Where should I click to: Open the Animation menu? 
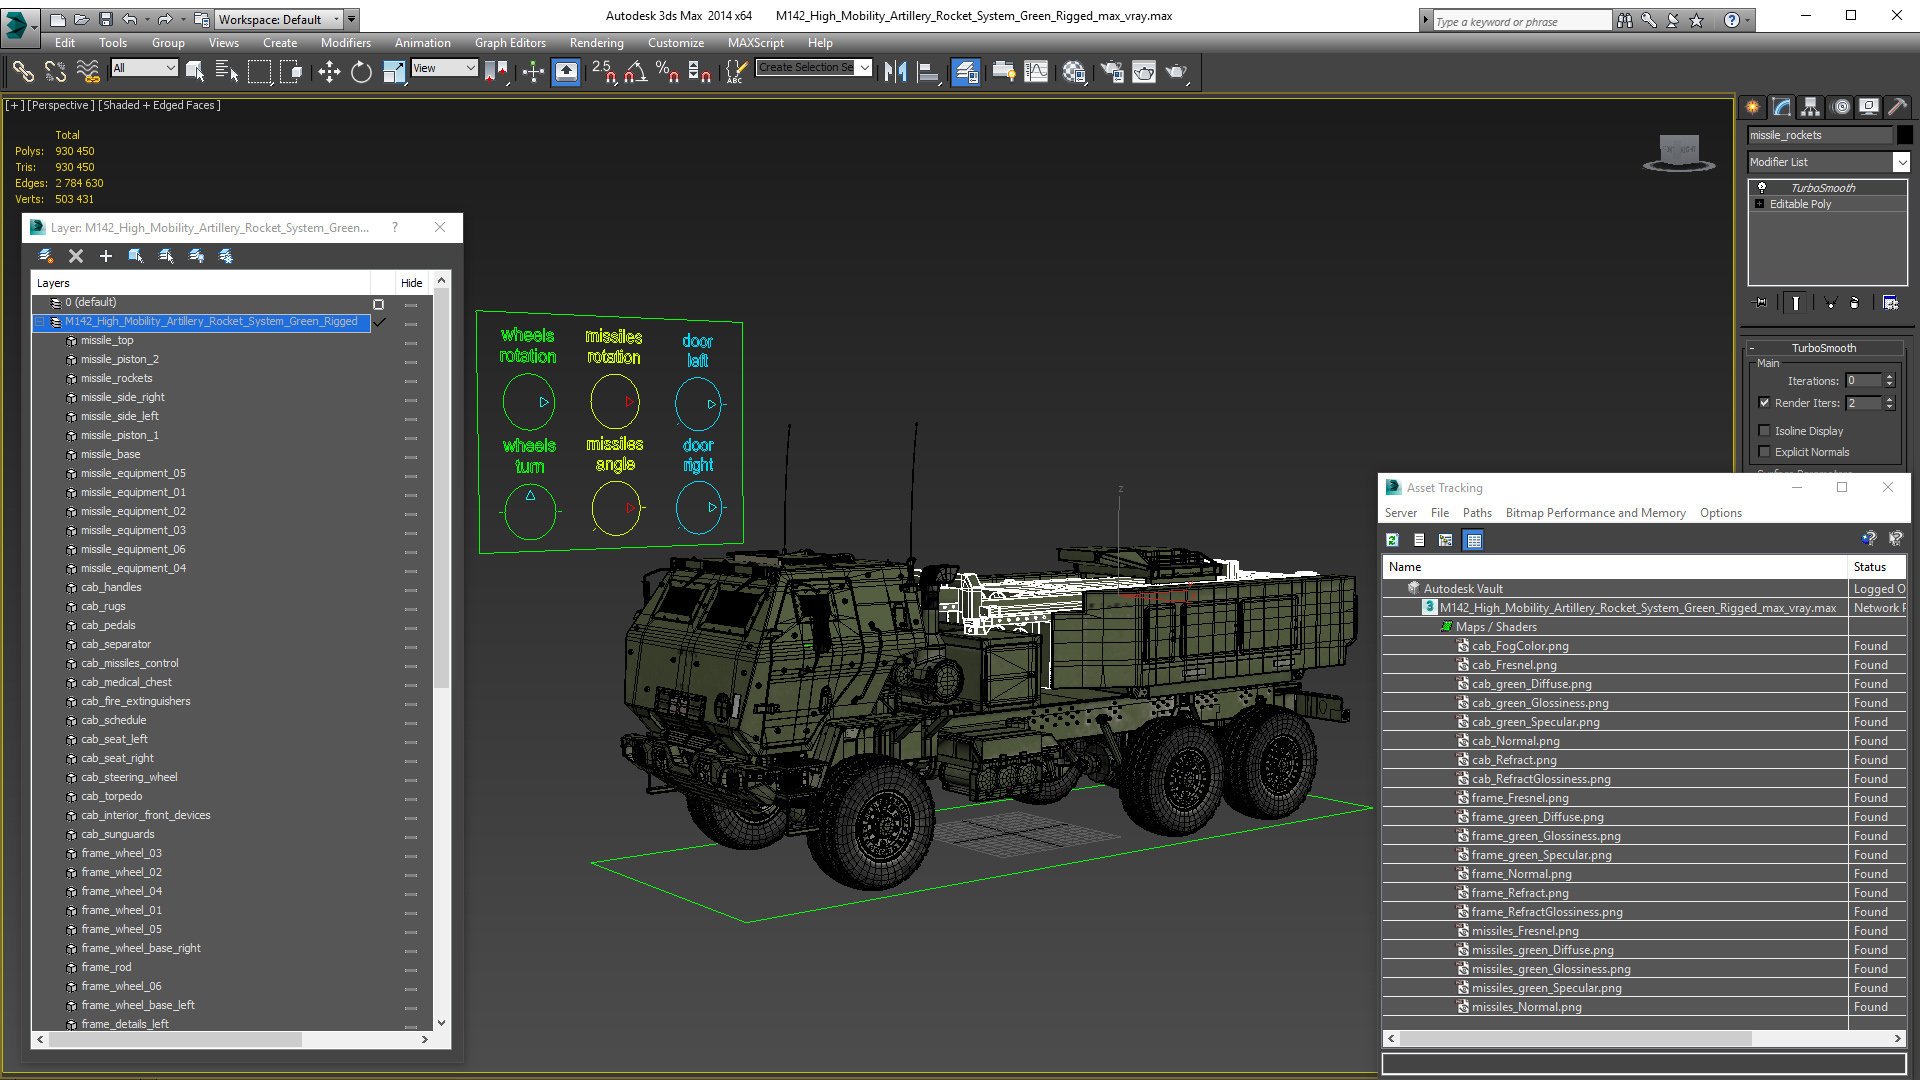pyautogui.click(x=422, y=43)
